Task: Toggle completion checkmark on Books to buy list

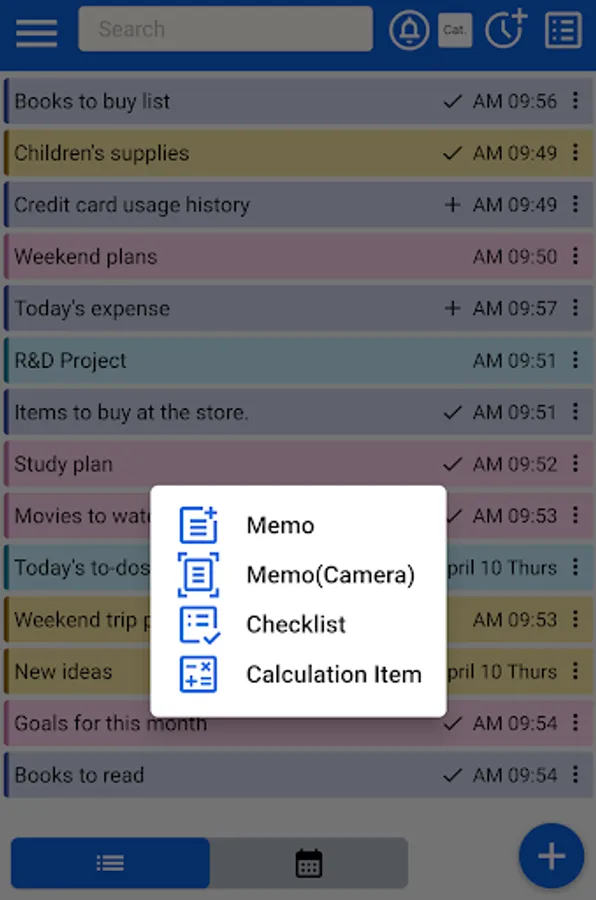Action: 453,100
